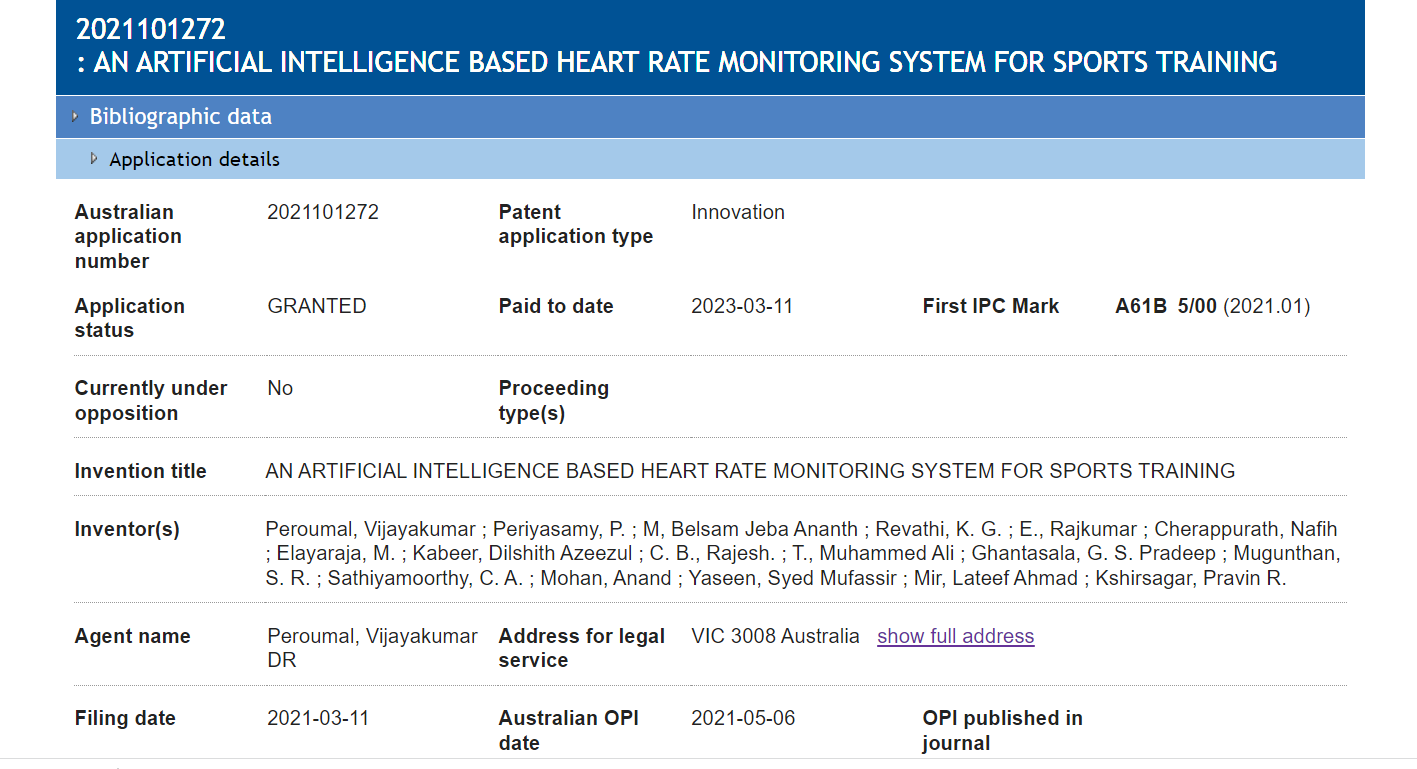Click the Currently under opposition value No

coord(280,388)
